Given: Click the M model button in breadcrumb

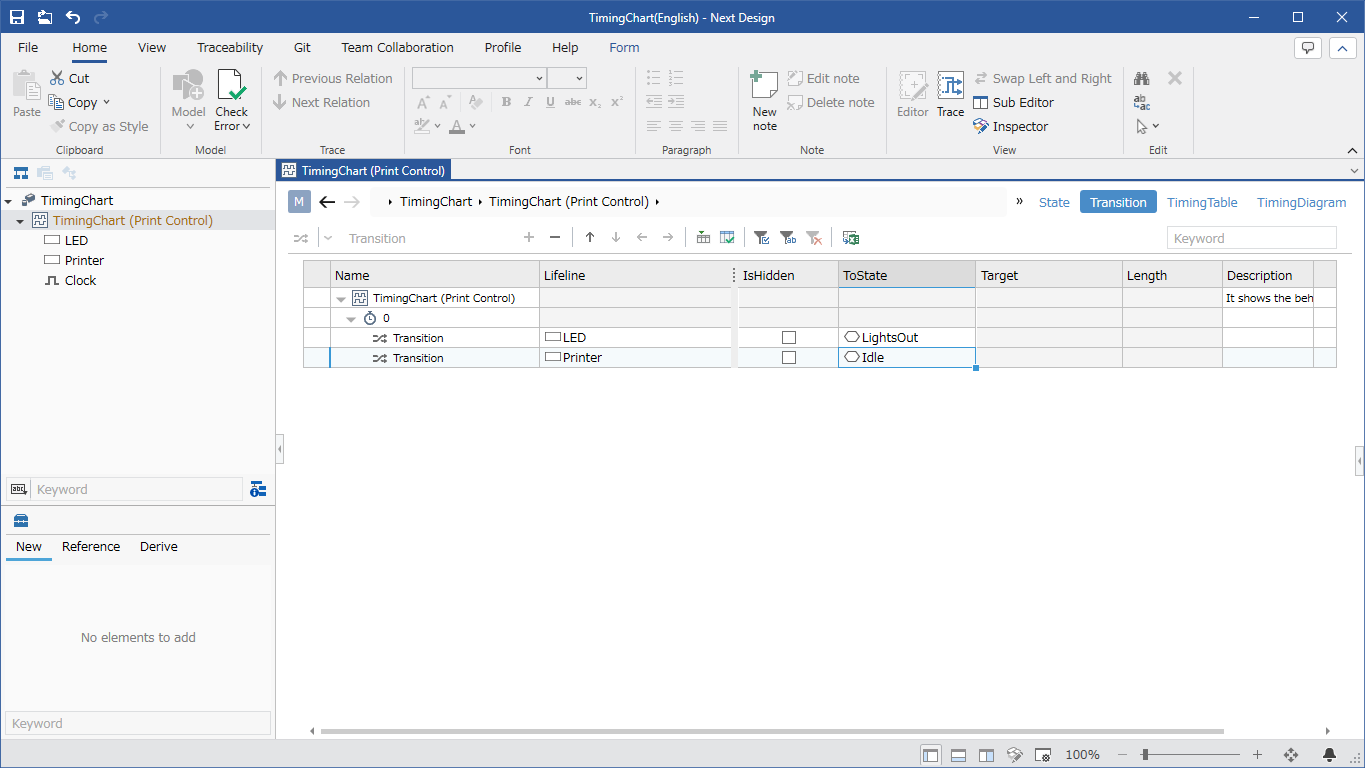Looking at the screenshot, I should click(300, 202).
